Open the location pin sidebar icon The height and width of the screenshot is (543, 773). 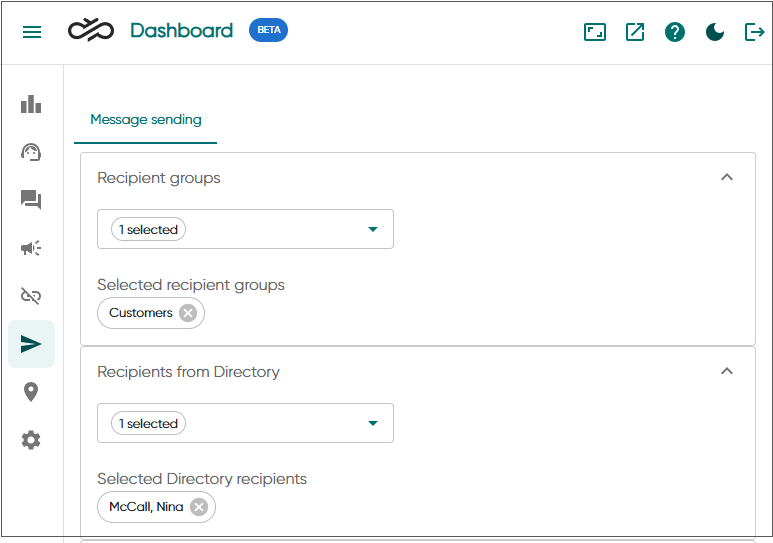[x=31, y=392]
